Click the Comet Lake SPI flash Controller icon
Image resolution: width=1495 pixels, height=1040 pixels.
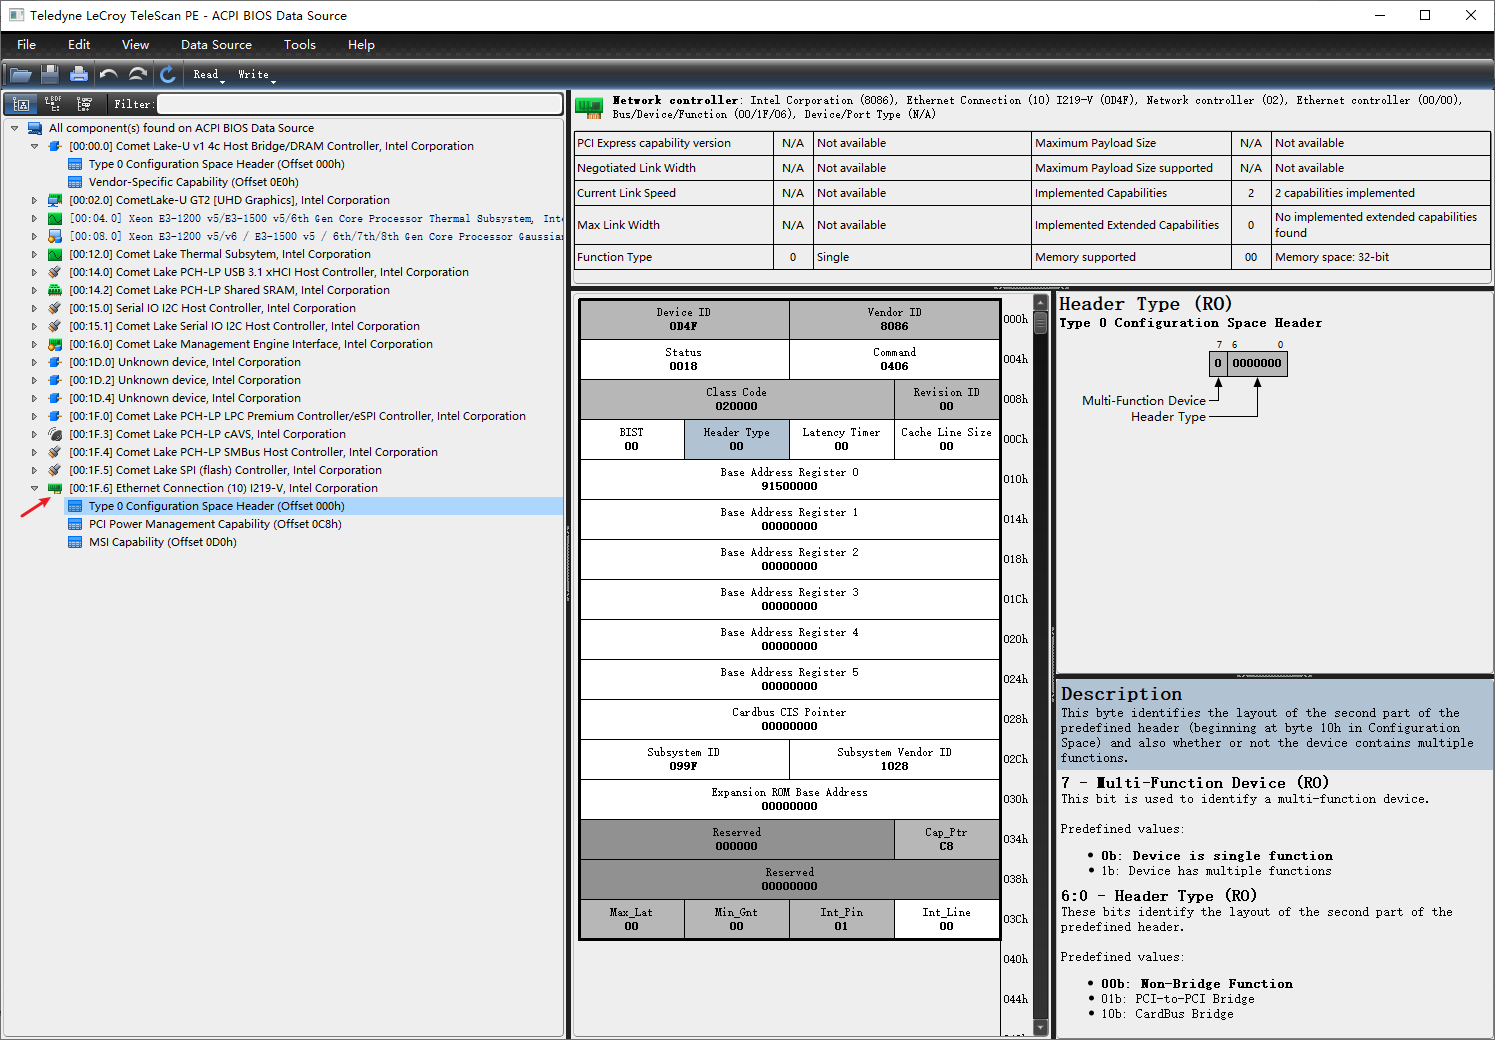click(55, 470)
